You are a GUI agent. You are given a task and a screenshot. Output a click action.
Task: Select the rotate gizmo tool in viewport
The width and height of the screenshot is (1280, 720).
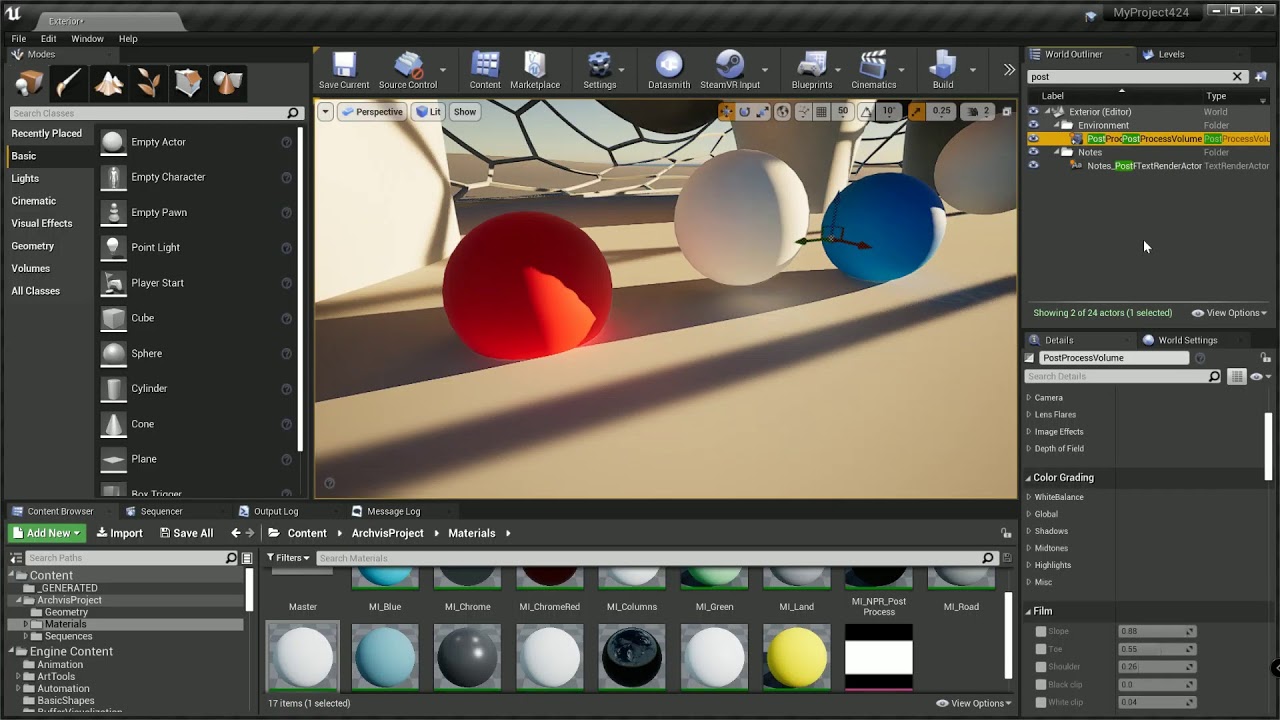[745, 112]
